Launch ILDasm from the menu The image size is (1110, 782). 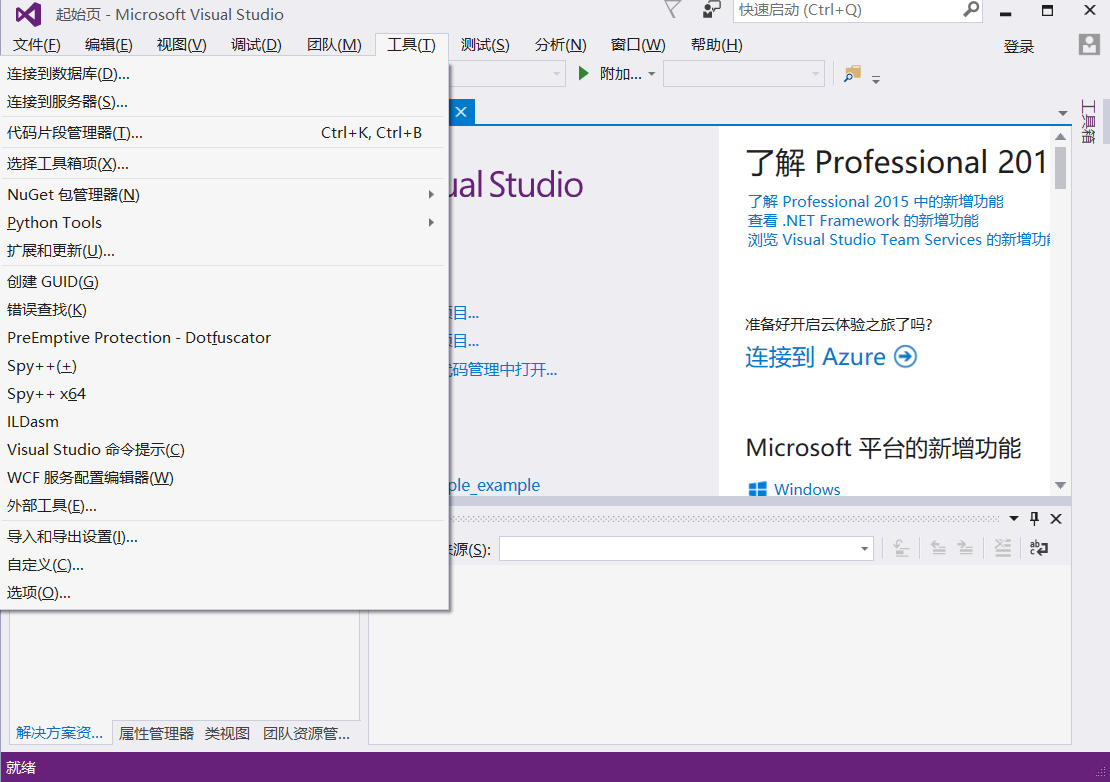coord(223,422)
